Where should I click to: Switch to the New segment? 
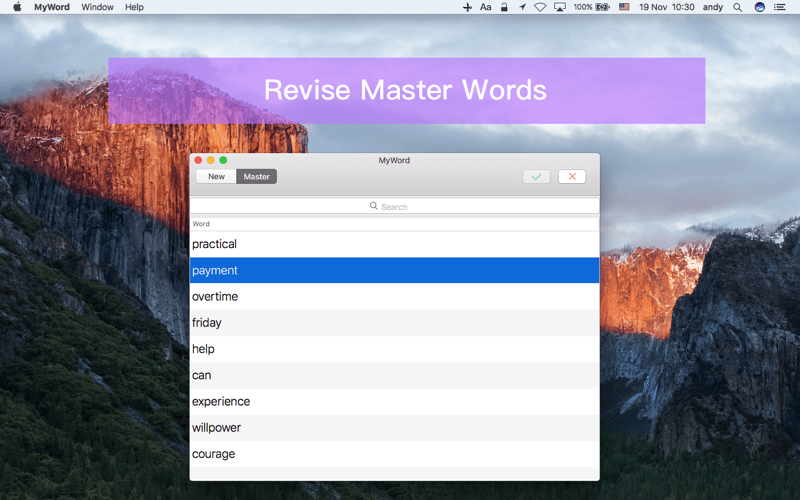pos(216,177)
